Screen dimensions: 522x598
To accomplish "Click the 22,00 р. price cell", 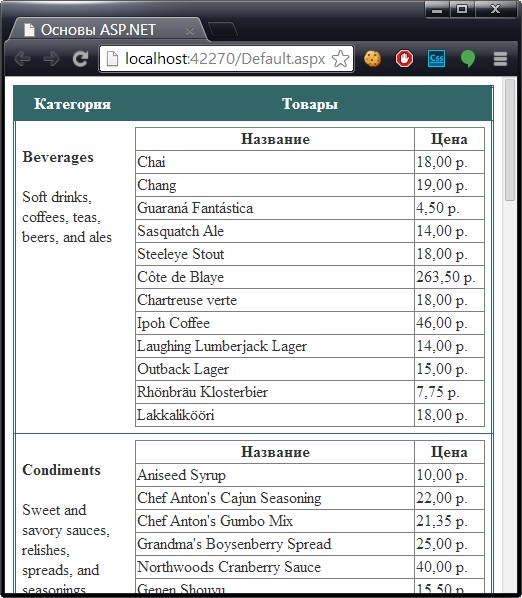I will [450, 498].
